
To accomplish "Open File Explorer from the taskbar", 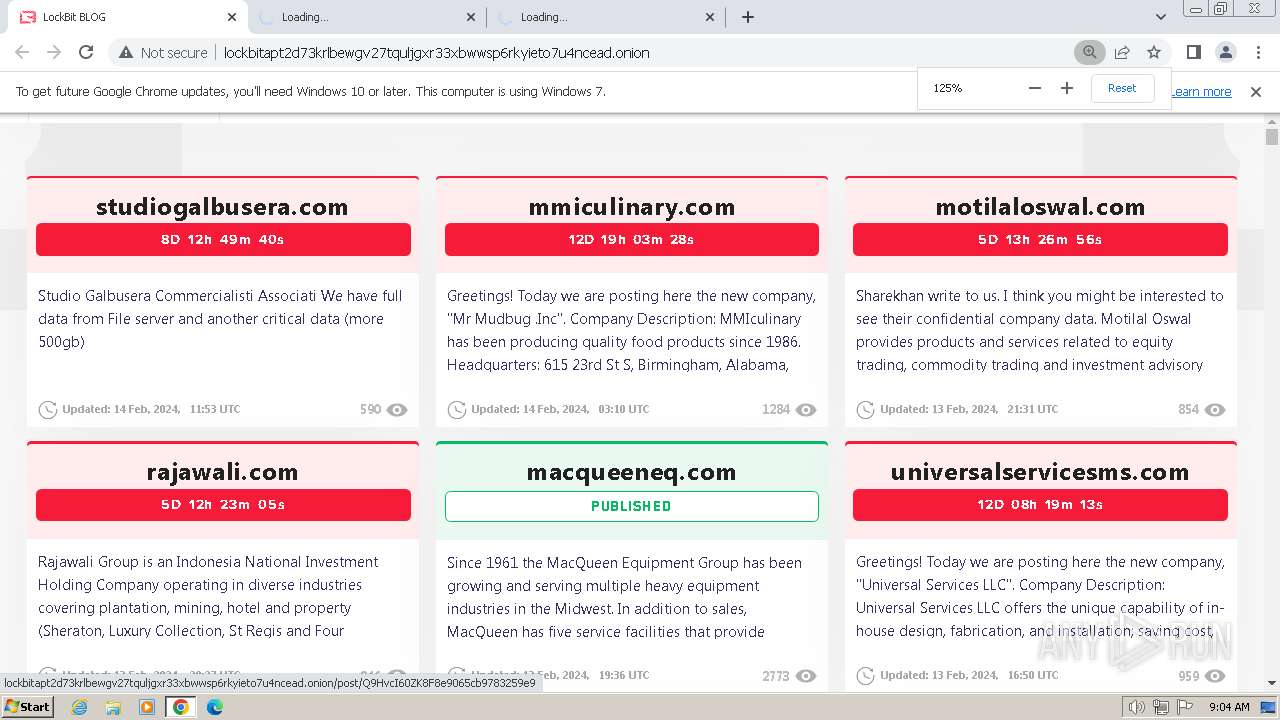I will (x=113, y=707).
